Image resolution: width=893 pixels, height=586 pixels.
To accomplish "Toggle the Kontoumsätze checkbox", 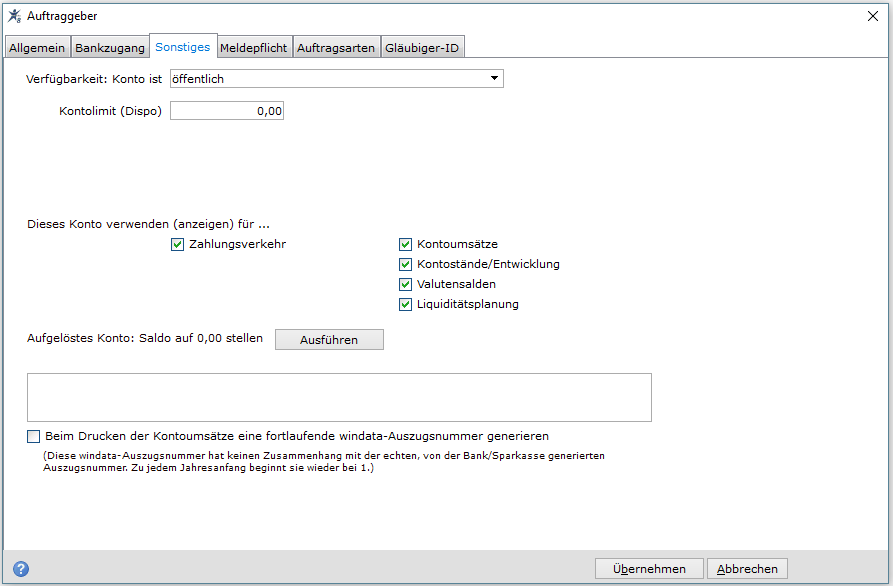I will 405,244.
